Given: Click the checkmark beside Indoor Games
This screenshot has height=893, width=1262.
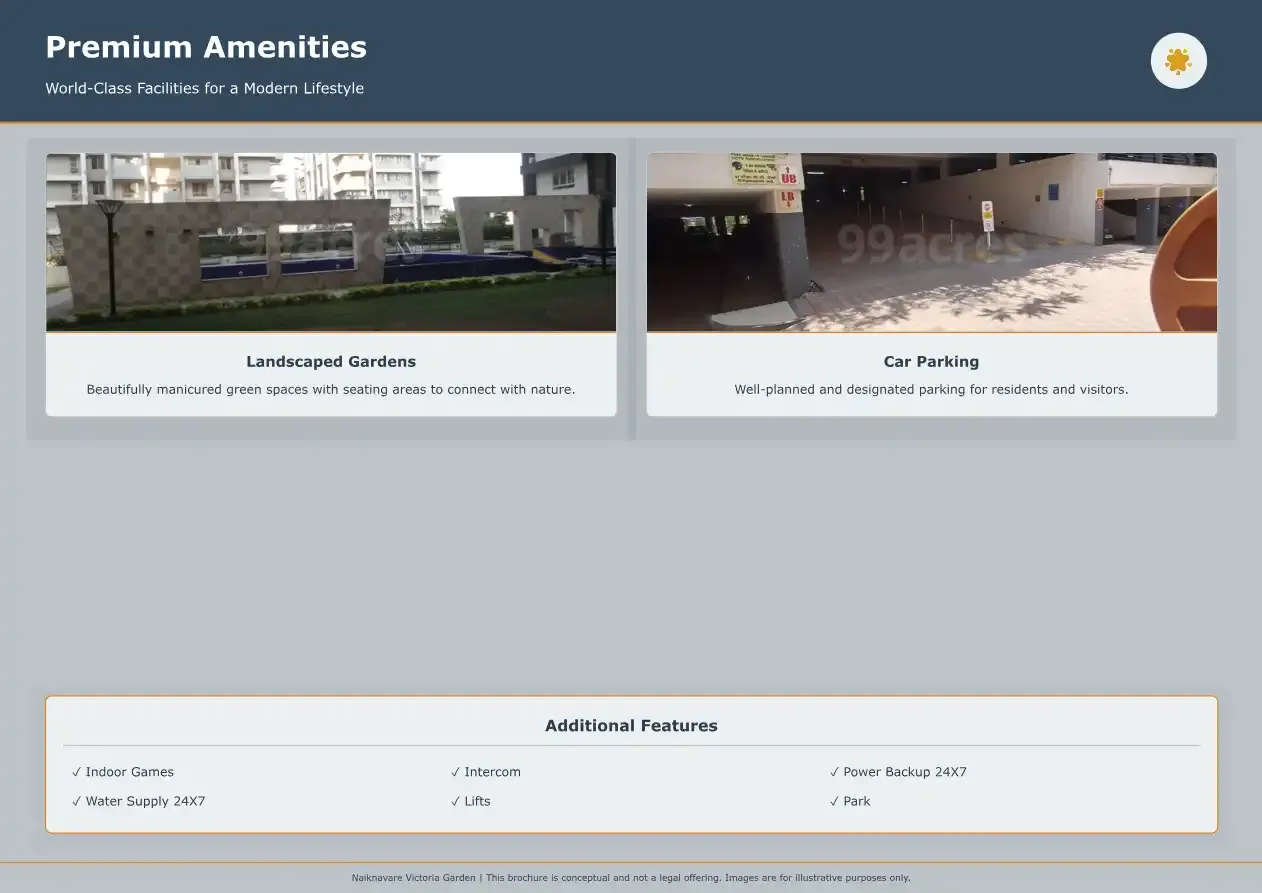Looking at the screenshot, I should coord(76,772).
